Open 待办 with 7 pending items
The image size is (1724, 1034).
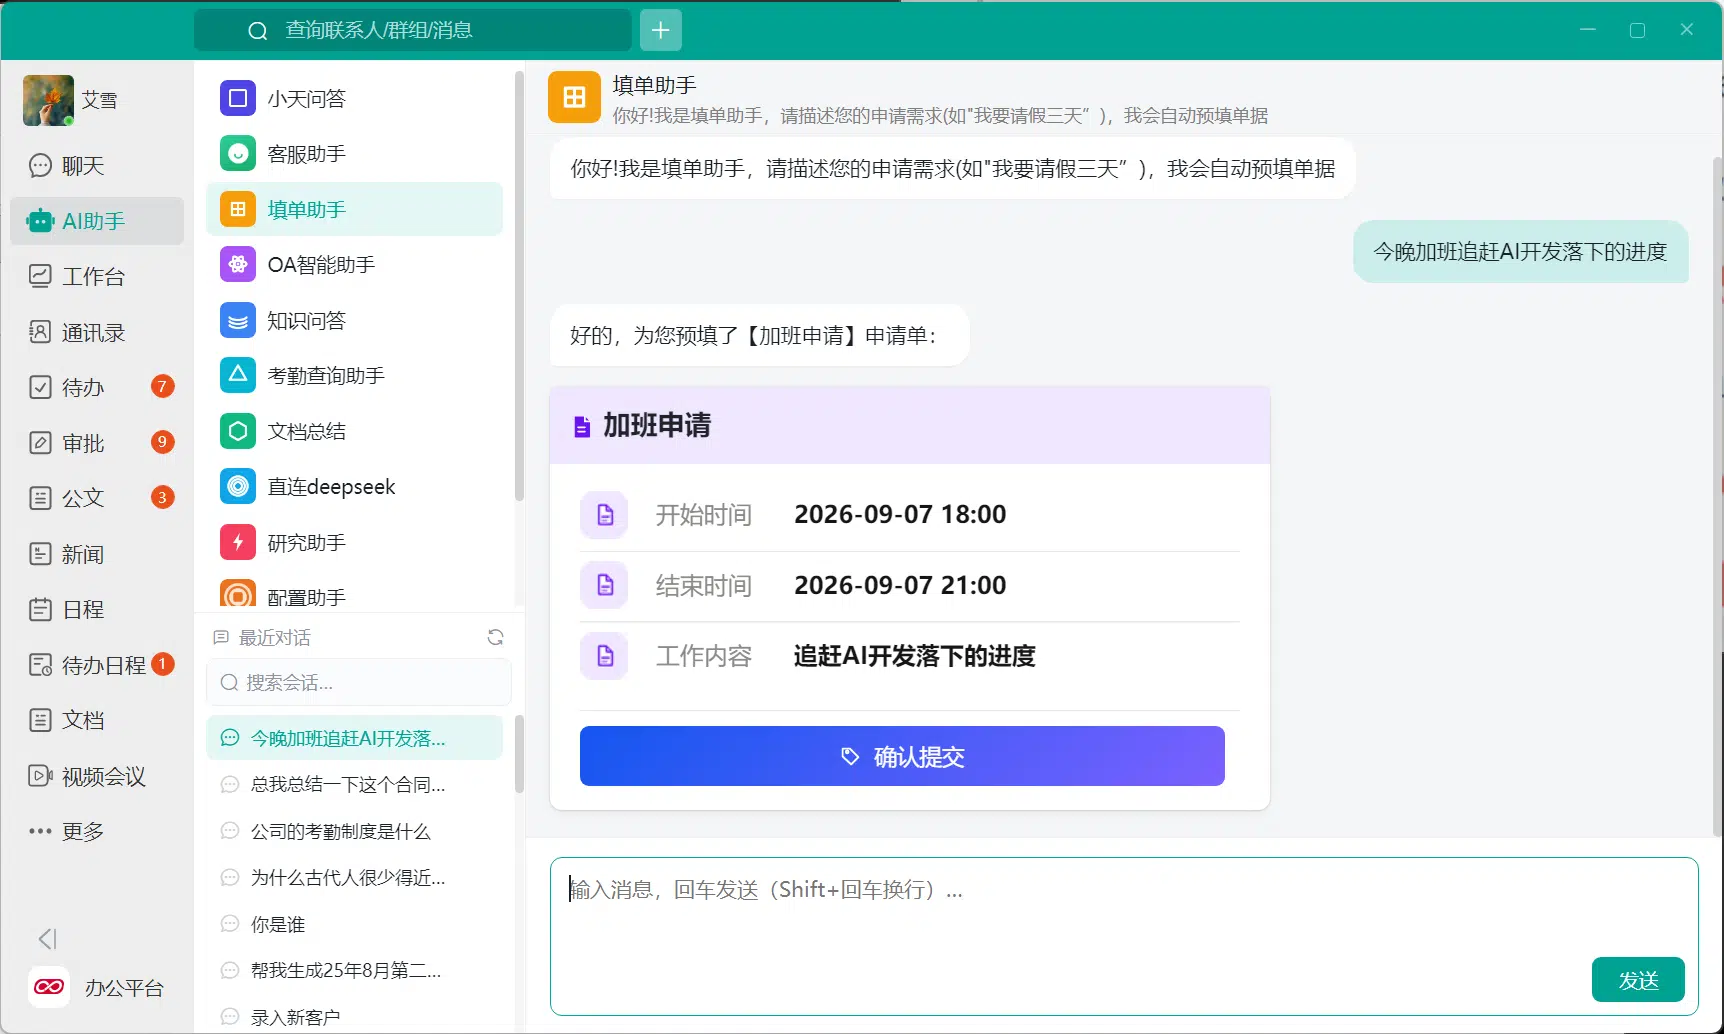click(x=97, y=387)
